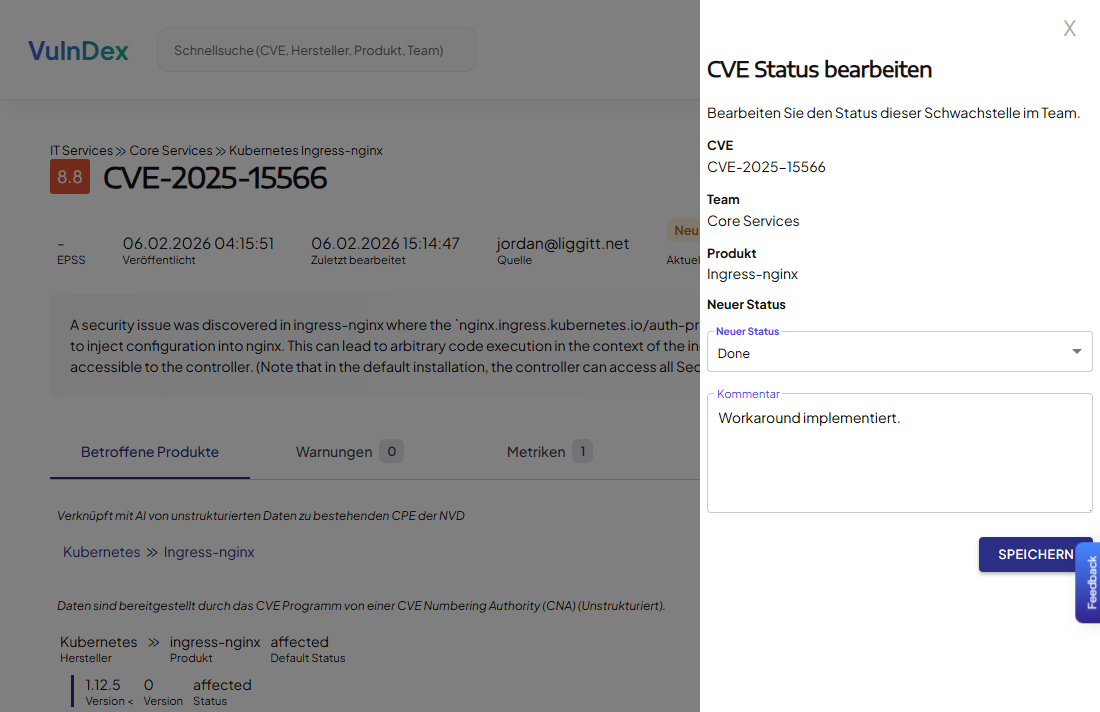Click the red 8.8 severity badge
Screen dimensions: 1100x712
click(x=70, y=176)
